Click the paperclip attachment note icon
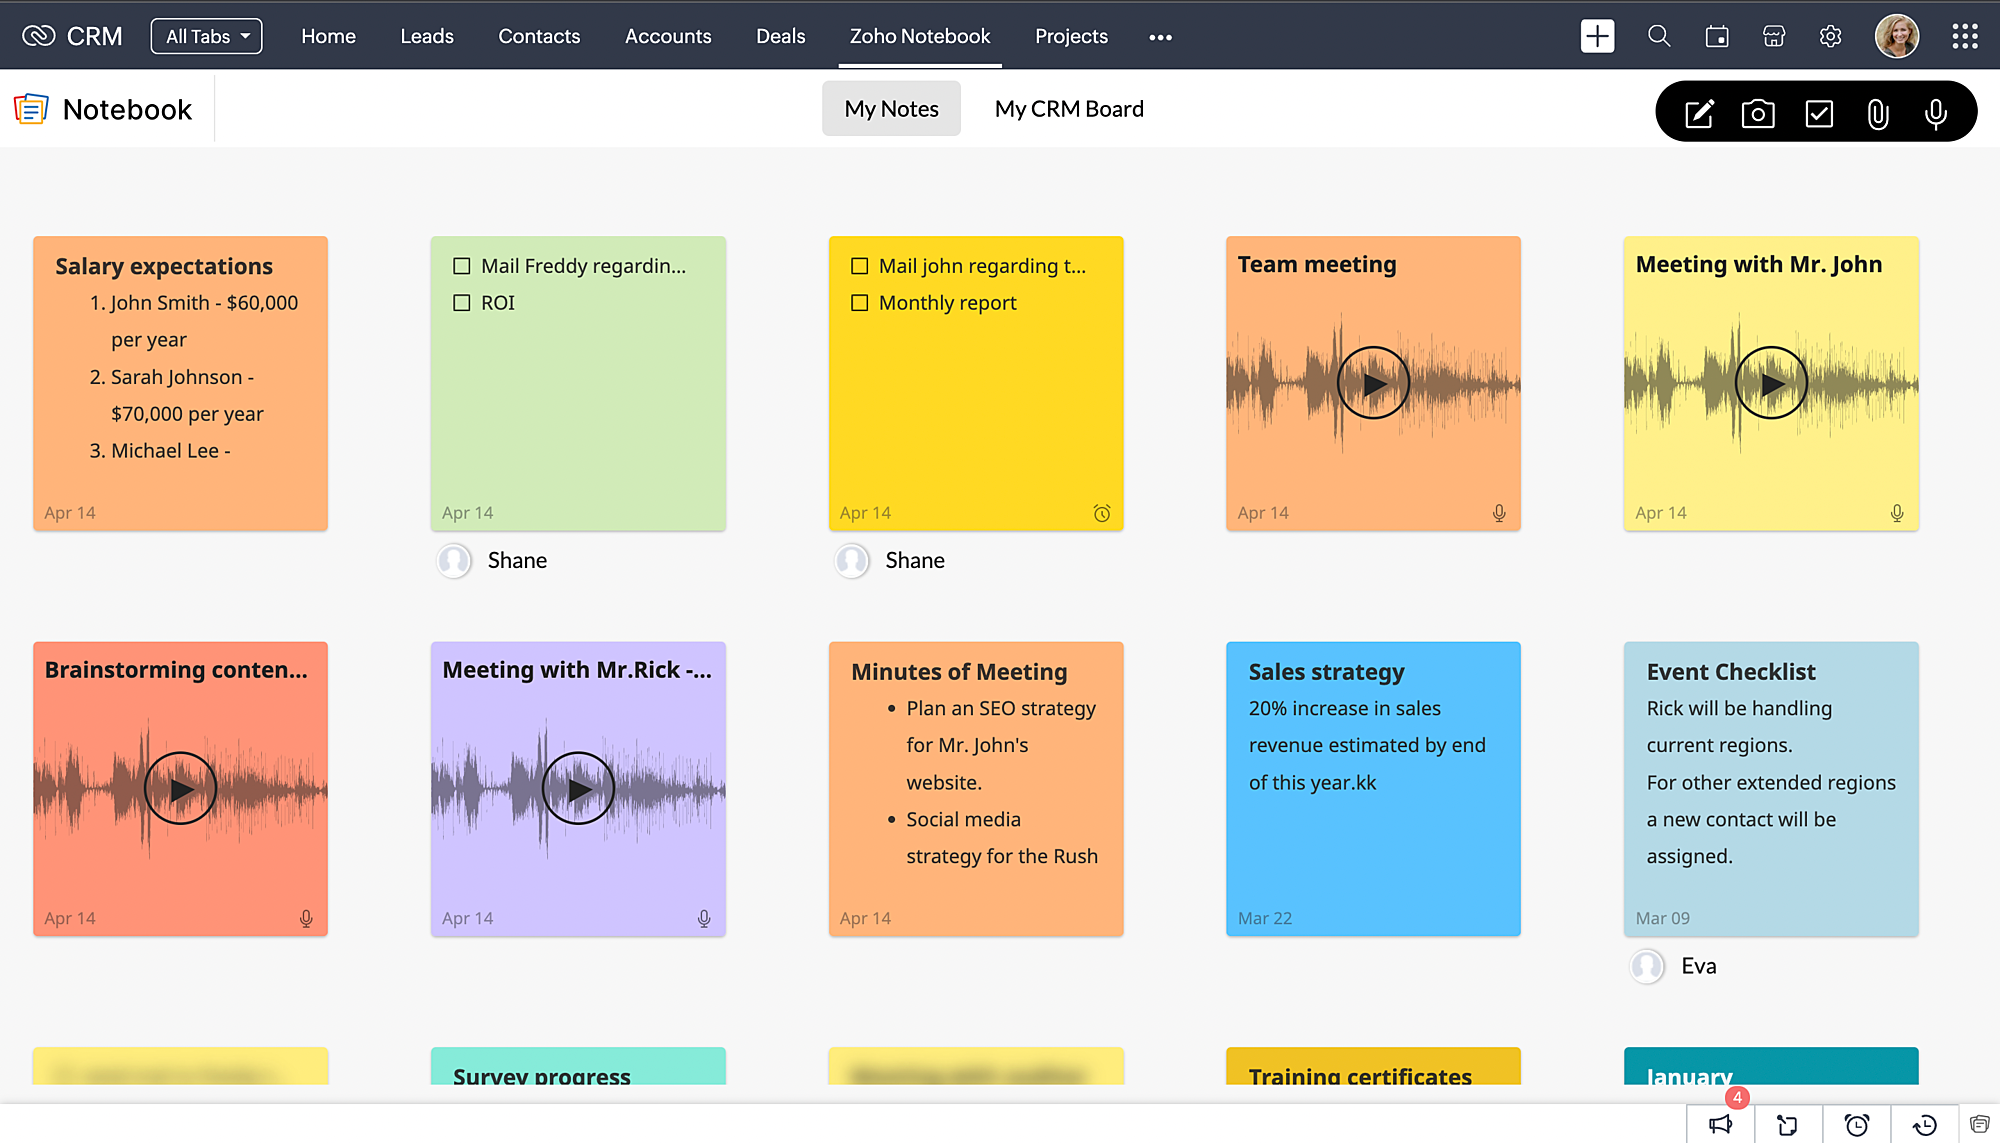The height and width of the screenshot is (1143, 2000). 1878,113
